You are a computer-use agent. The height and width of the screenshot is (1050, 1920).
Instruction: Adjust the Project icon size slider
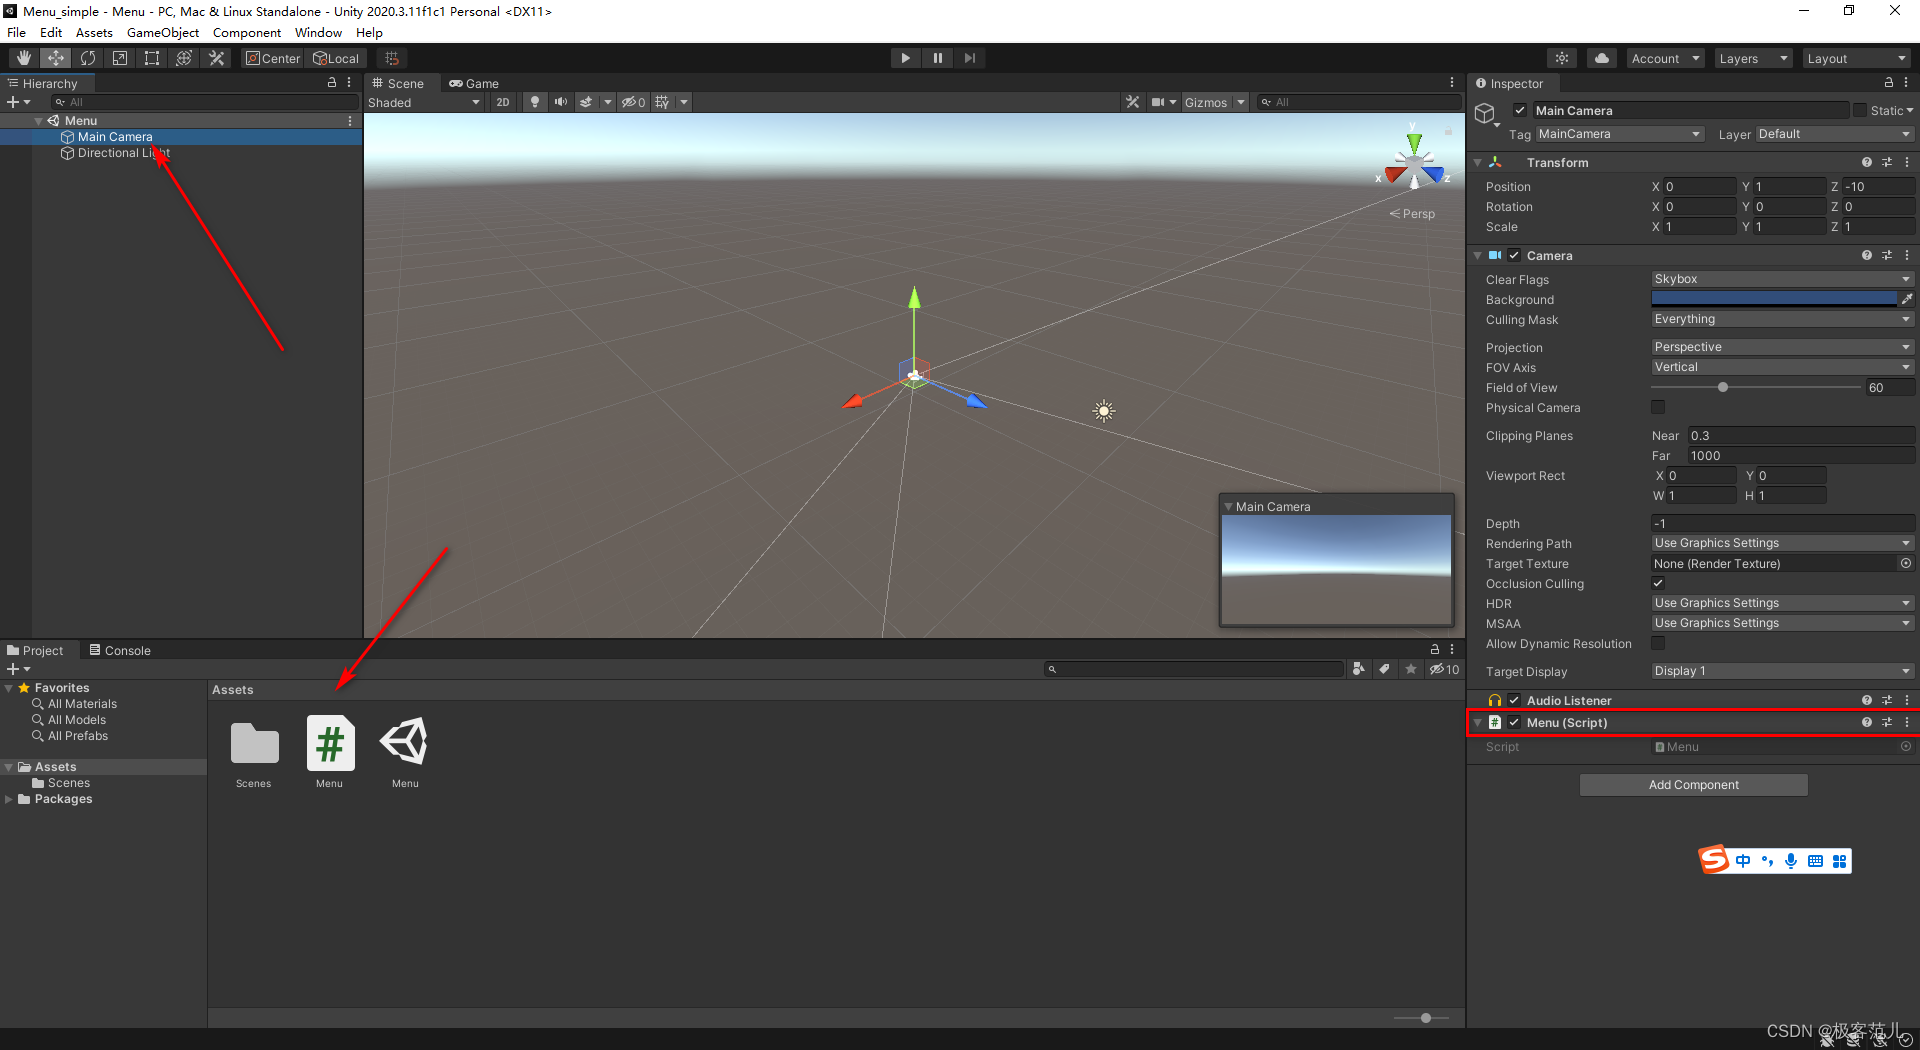(1424, 1018)
